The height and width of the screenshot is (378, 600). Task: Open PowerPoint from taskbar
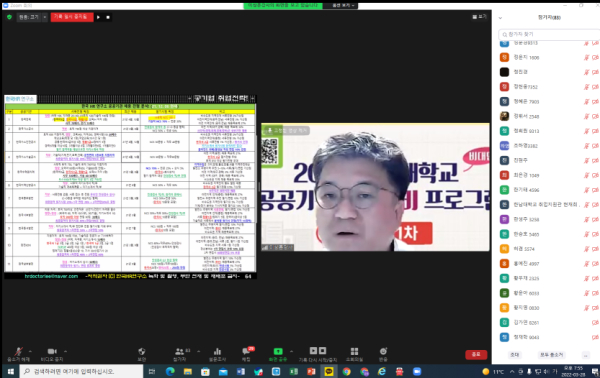coord(311,371)
